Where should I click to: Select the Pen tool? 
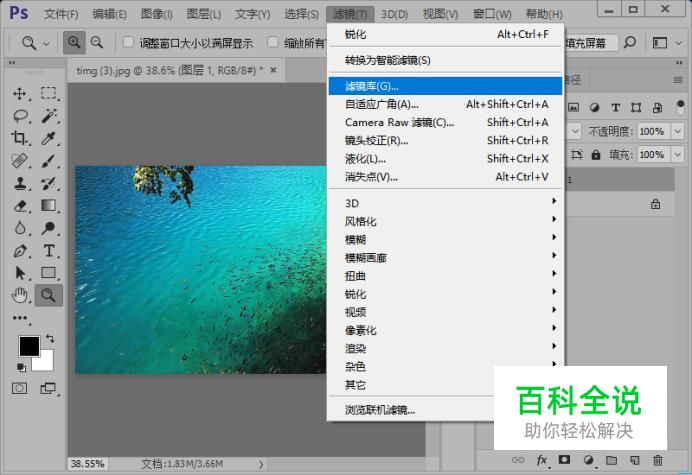point(20,251)
